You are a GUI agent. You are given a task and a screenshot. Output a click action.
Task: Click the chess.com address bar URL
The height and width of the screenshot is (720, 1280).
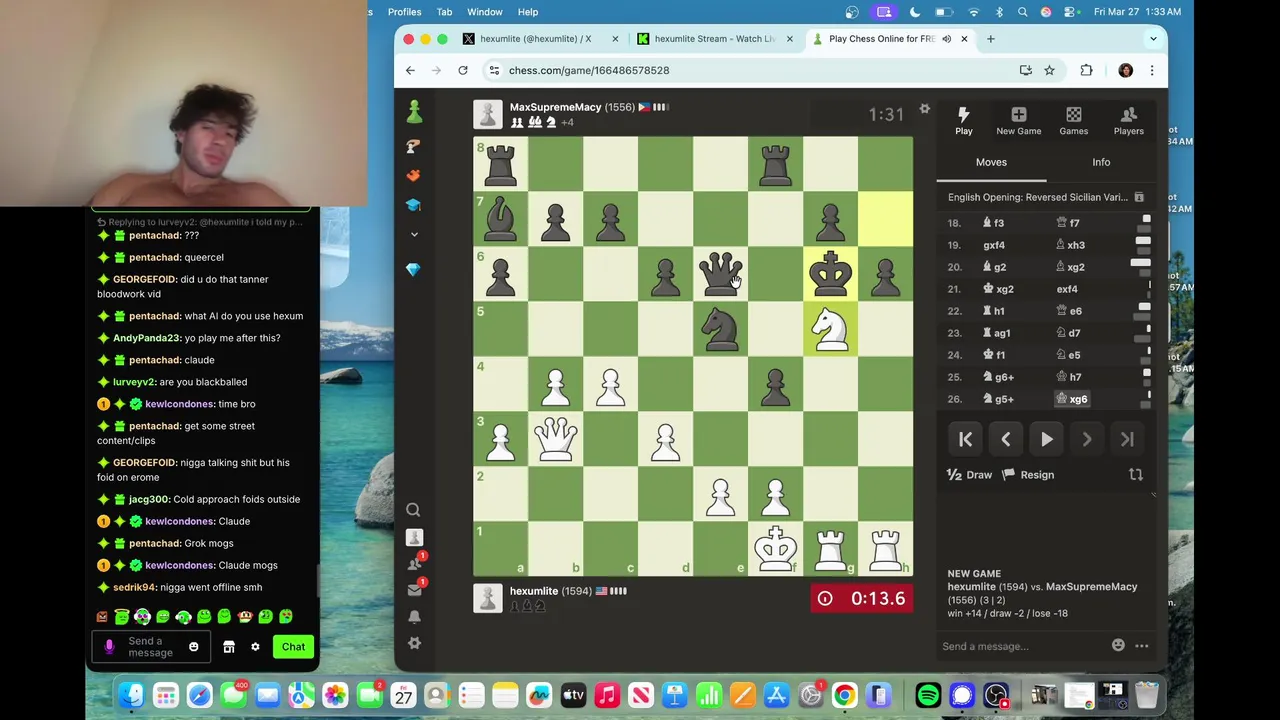[x=589, y=70]
